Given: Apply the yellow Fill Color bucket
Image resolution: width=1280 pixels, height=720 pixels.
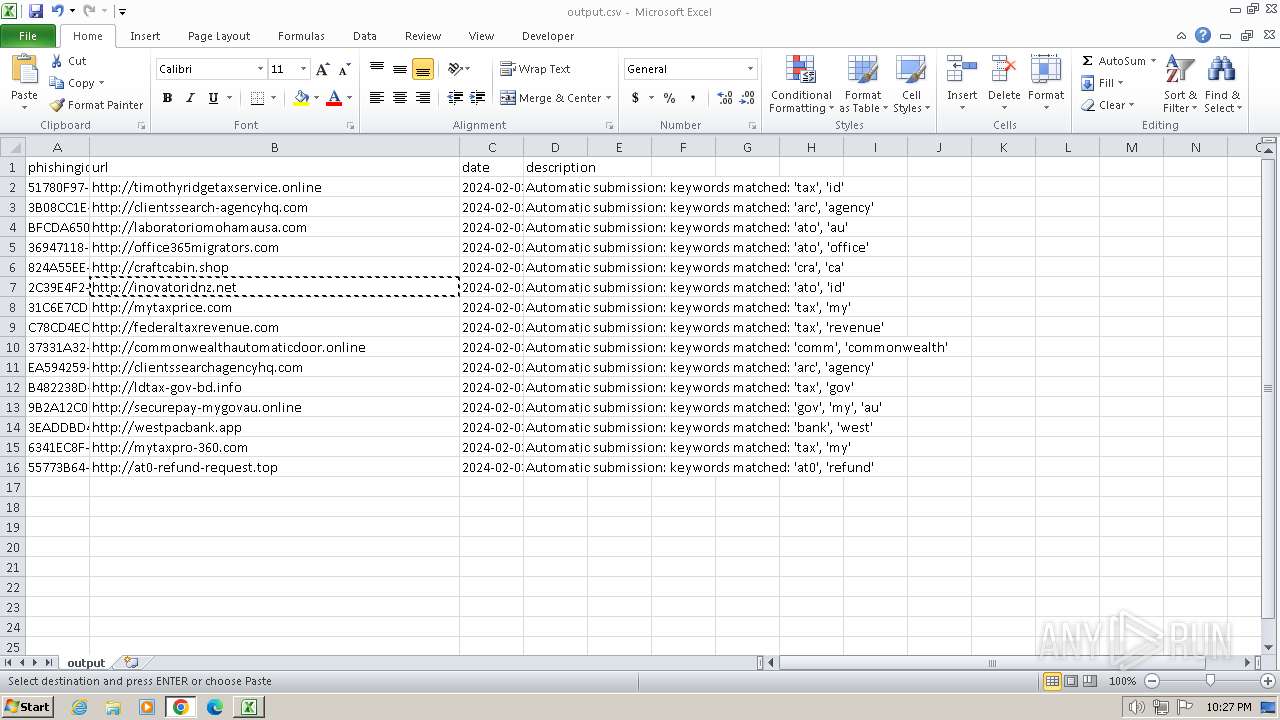Looking at the screenshot, I should click(x=301, y=98).
